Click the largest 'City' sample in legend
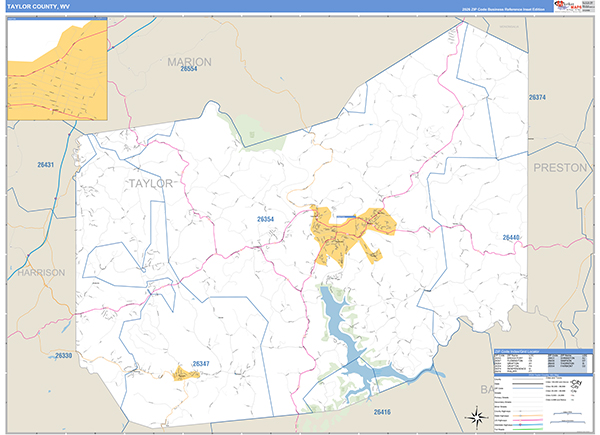600x435 pixels. click(x=576, y=382)
